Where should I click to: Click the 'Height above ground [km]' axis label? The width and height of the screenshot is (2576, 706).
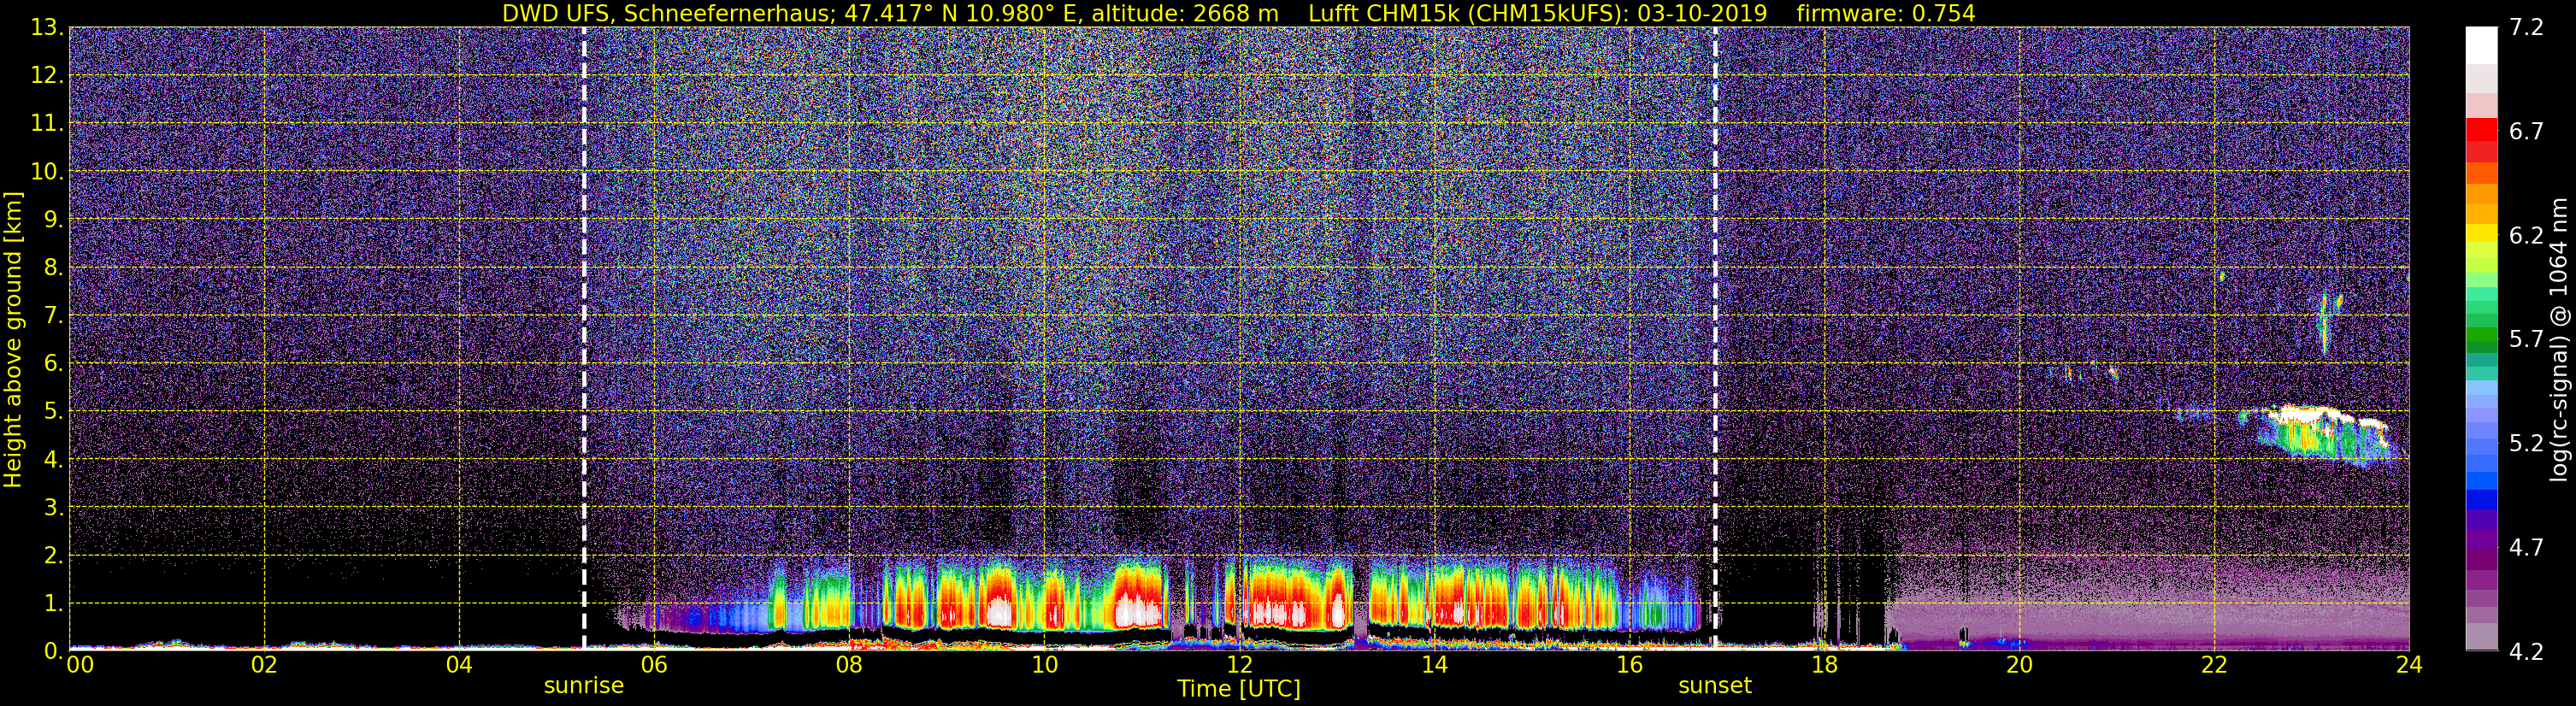(x=13, y=339)
